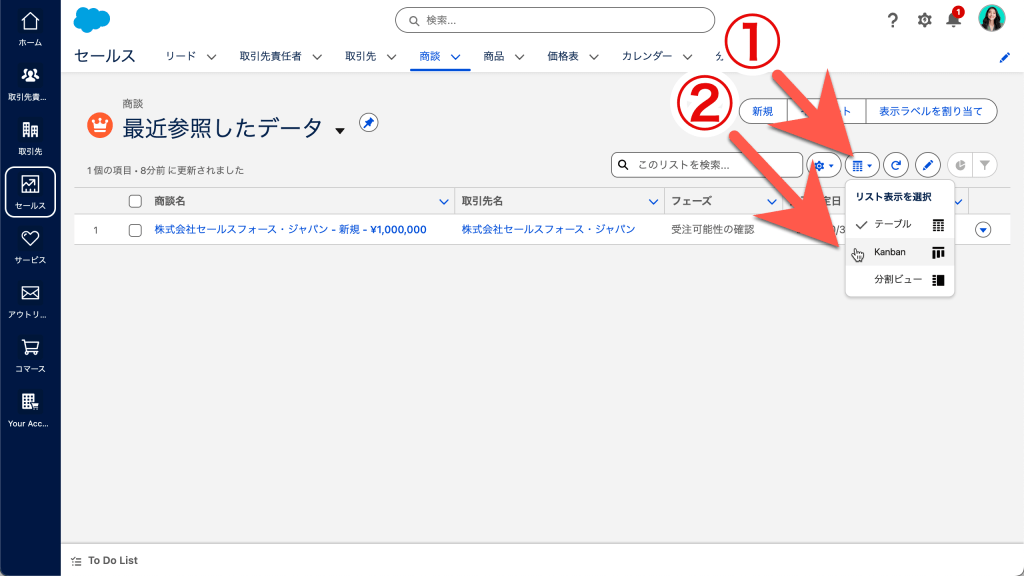Open the 取引先名 column menu chevron

pyautogui.click(x=653, y=202)
